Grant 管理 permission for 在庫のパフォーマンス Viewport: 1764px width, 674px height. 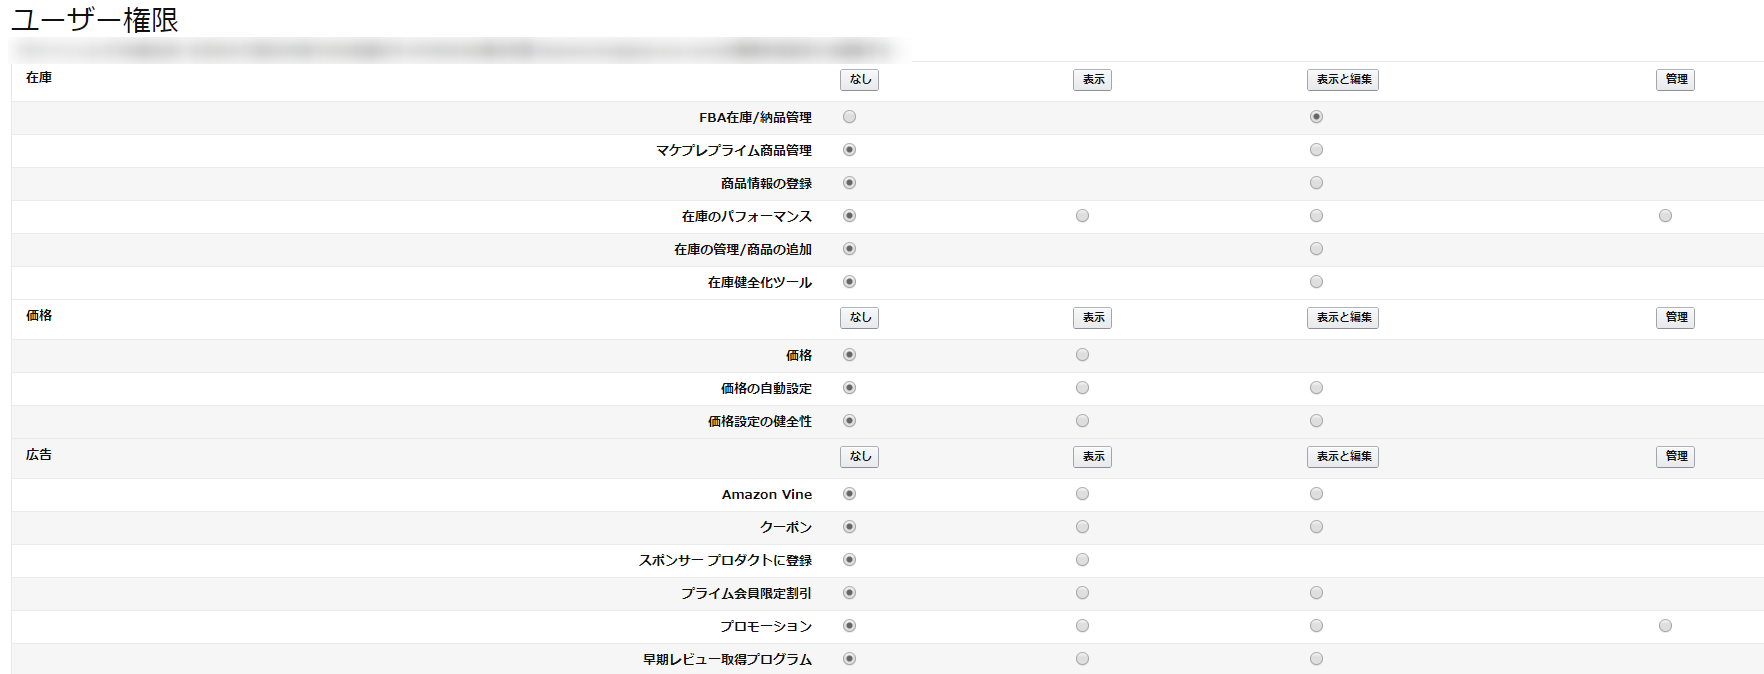pos(1665,216)
